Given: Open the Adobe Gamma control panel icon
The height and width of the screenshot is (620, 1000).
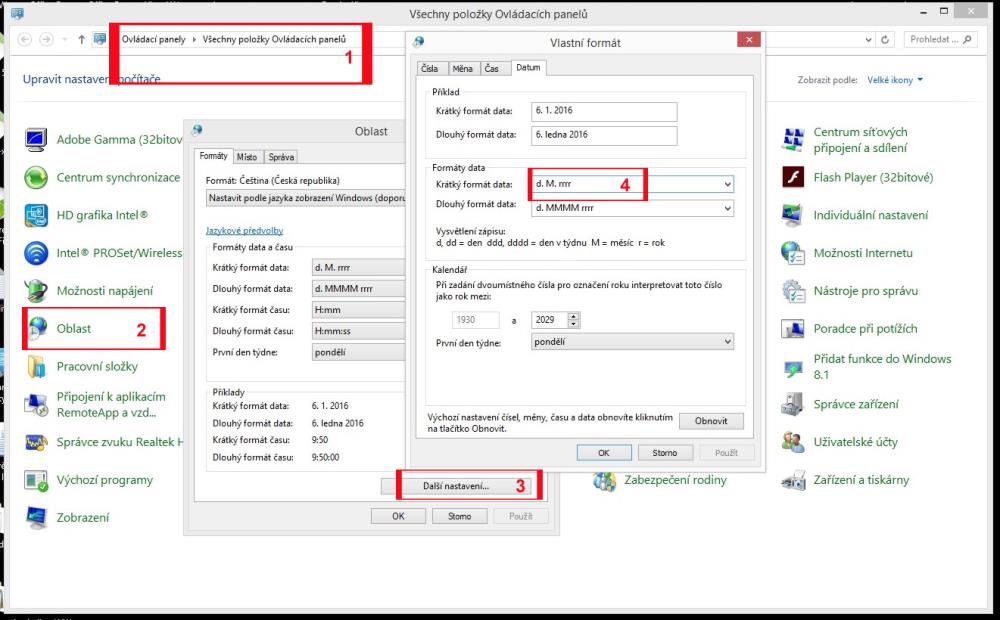Looking at the screenshot, I should 36,139.
